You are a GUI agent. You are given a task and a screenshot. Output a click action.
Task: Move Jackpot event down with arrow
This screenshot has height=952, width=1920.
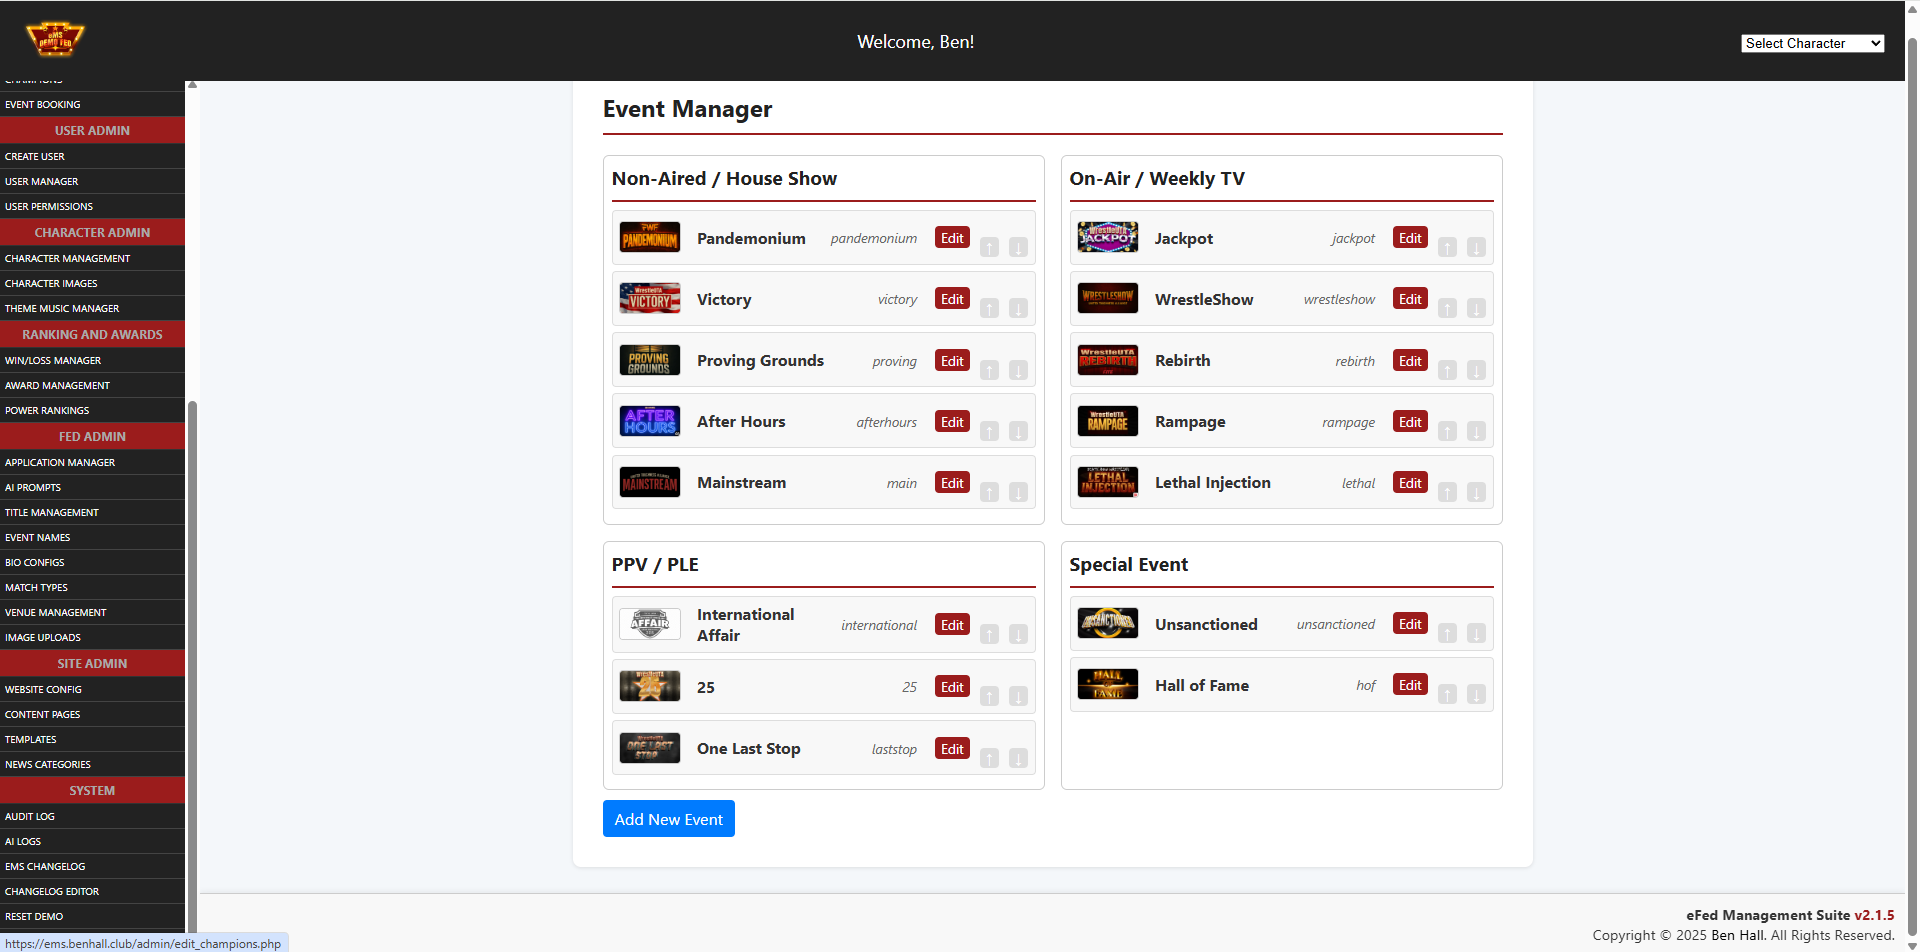[x=1476, y=247]
